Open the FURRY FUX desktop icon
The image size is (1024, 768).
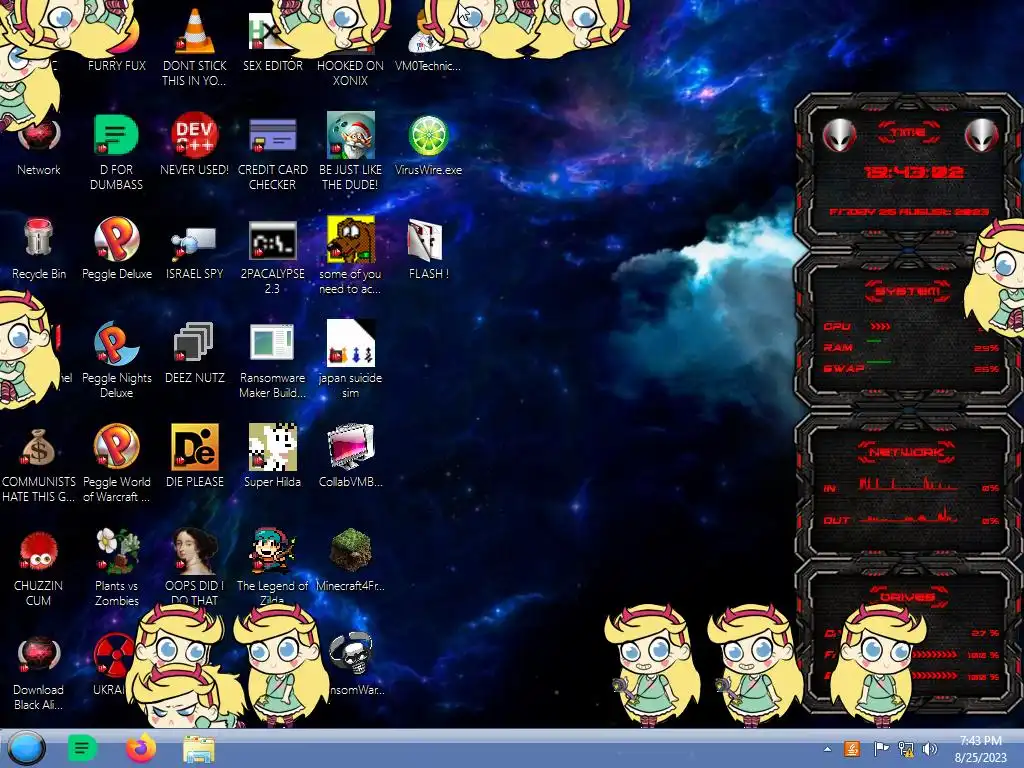(117, 65)
